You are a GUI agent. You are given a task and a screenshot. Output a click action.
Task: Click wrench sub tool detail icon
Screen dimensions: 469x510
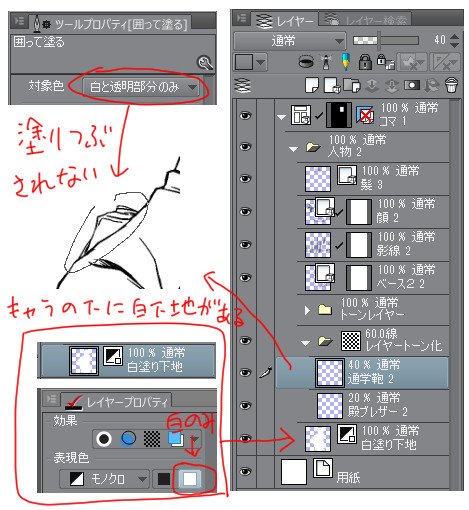pyautogui.click(x=205, y=63)
